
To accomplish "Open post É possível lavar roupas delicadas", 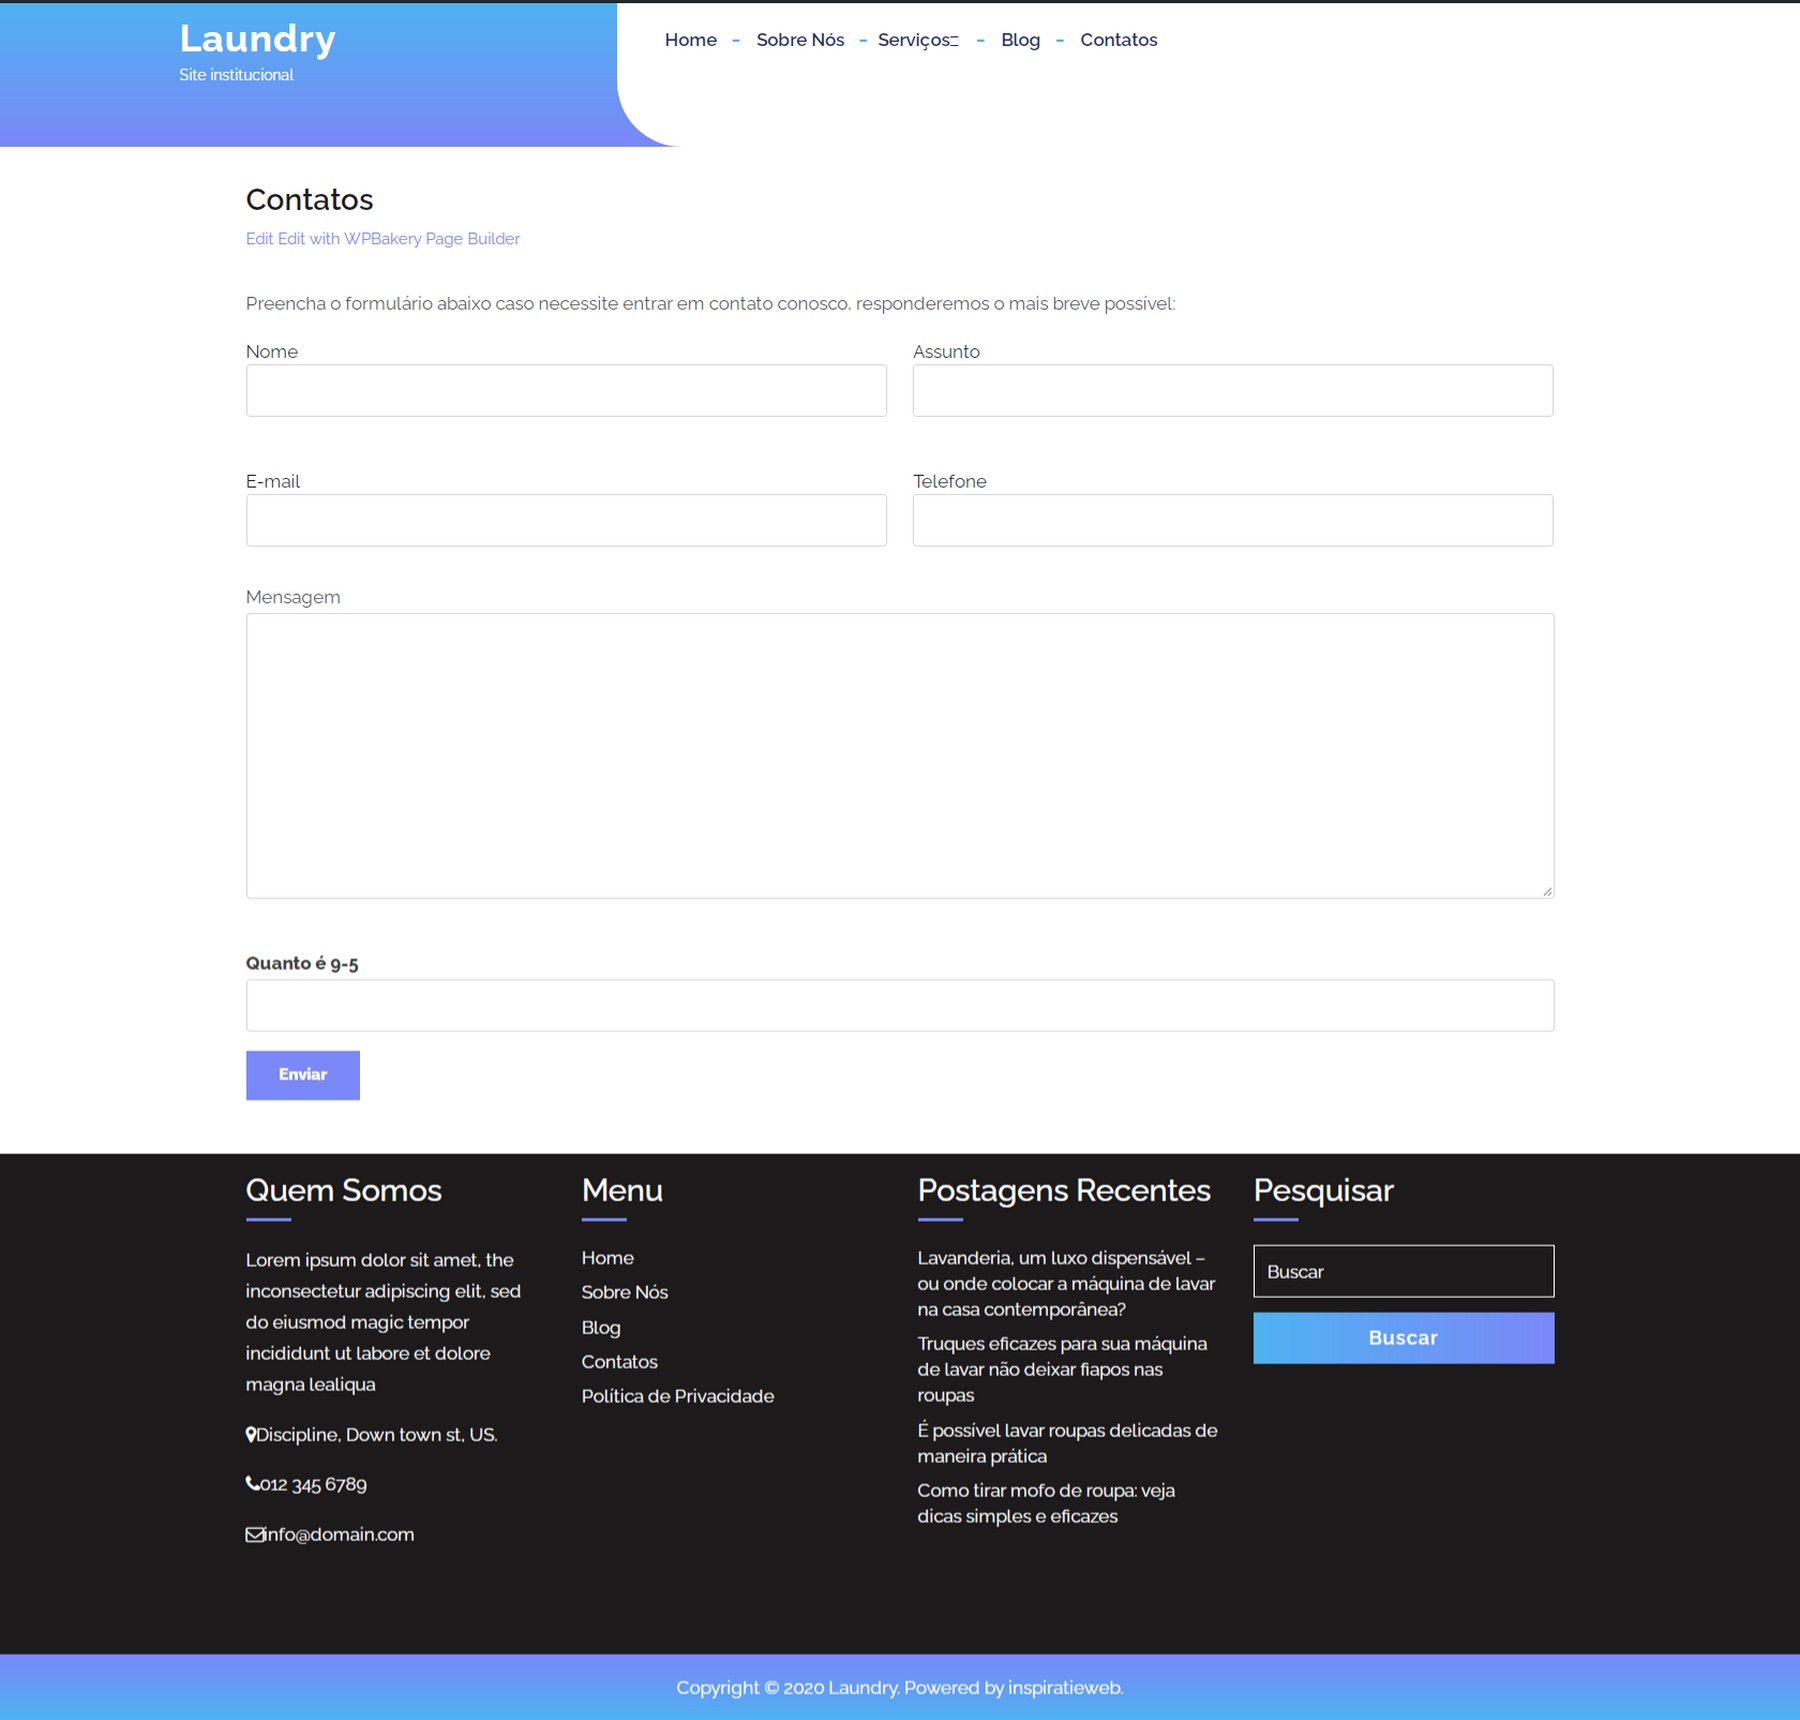I will coord(1066,1443).
